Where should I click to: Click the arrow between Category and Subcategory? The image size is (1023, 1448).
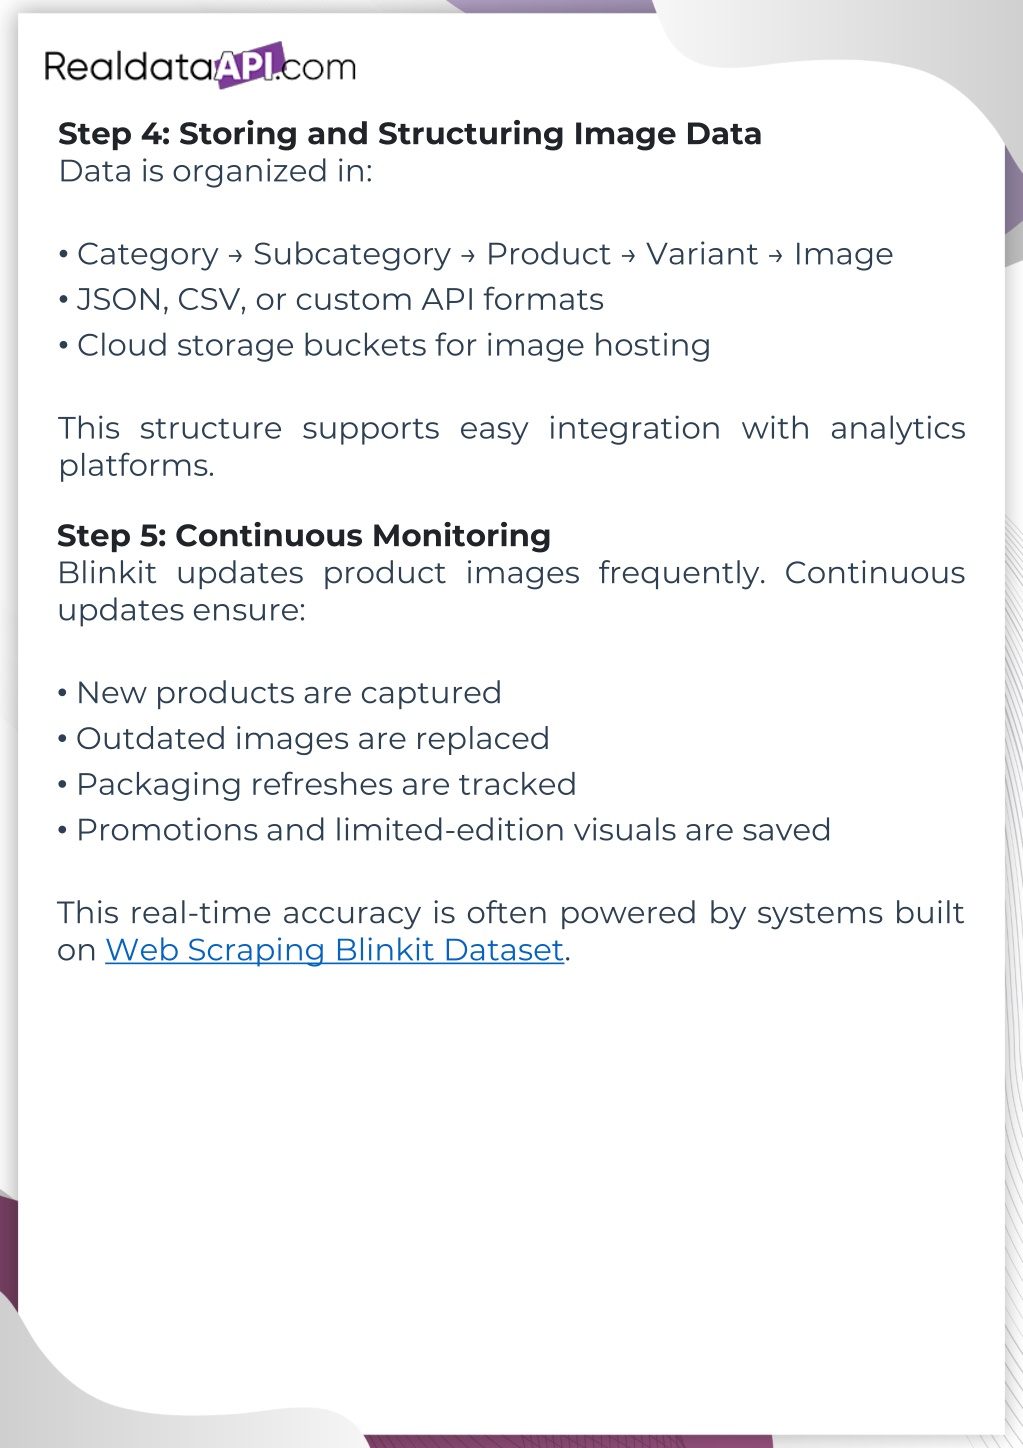click(x=235, y=256)
